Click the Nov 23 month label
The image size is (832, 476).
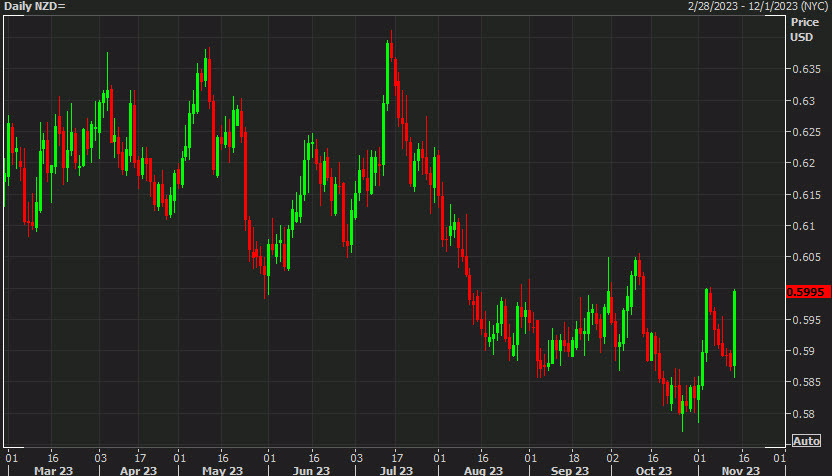tap(740, 471)
